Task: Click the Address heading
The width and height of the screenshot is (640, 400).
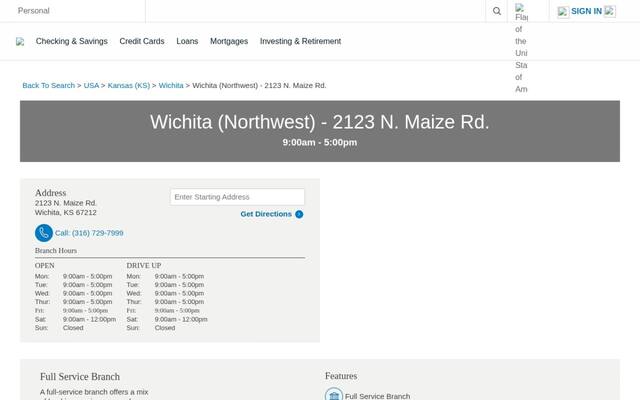Action: (51, 193)
